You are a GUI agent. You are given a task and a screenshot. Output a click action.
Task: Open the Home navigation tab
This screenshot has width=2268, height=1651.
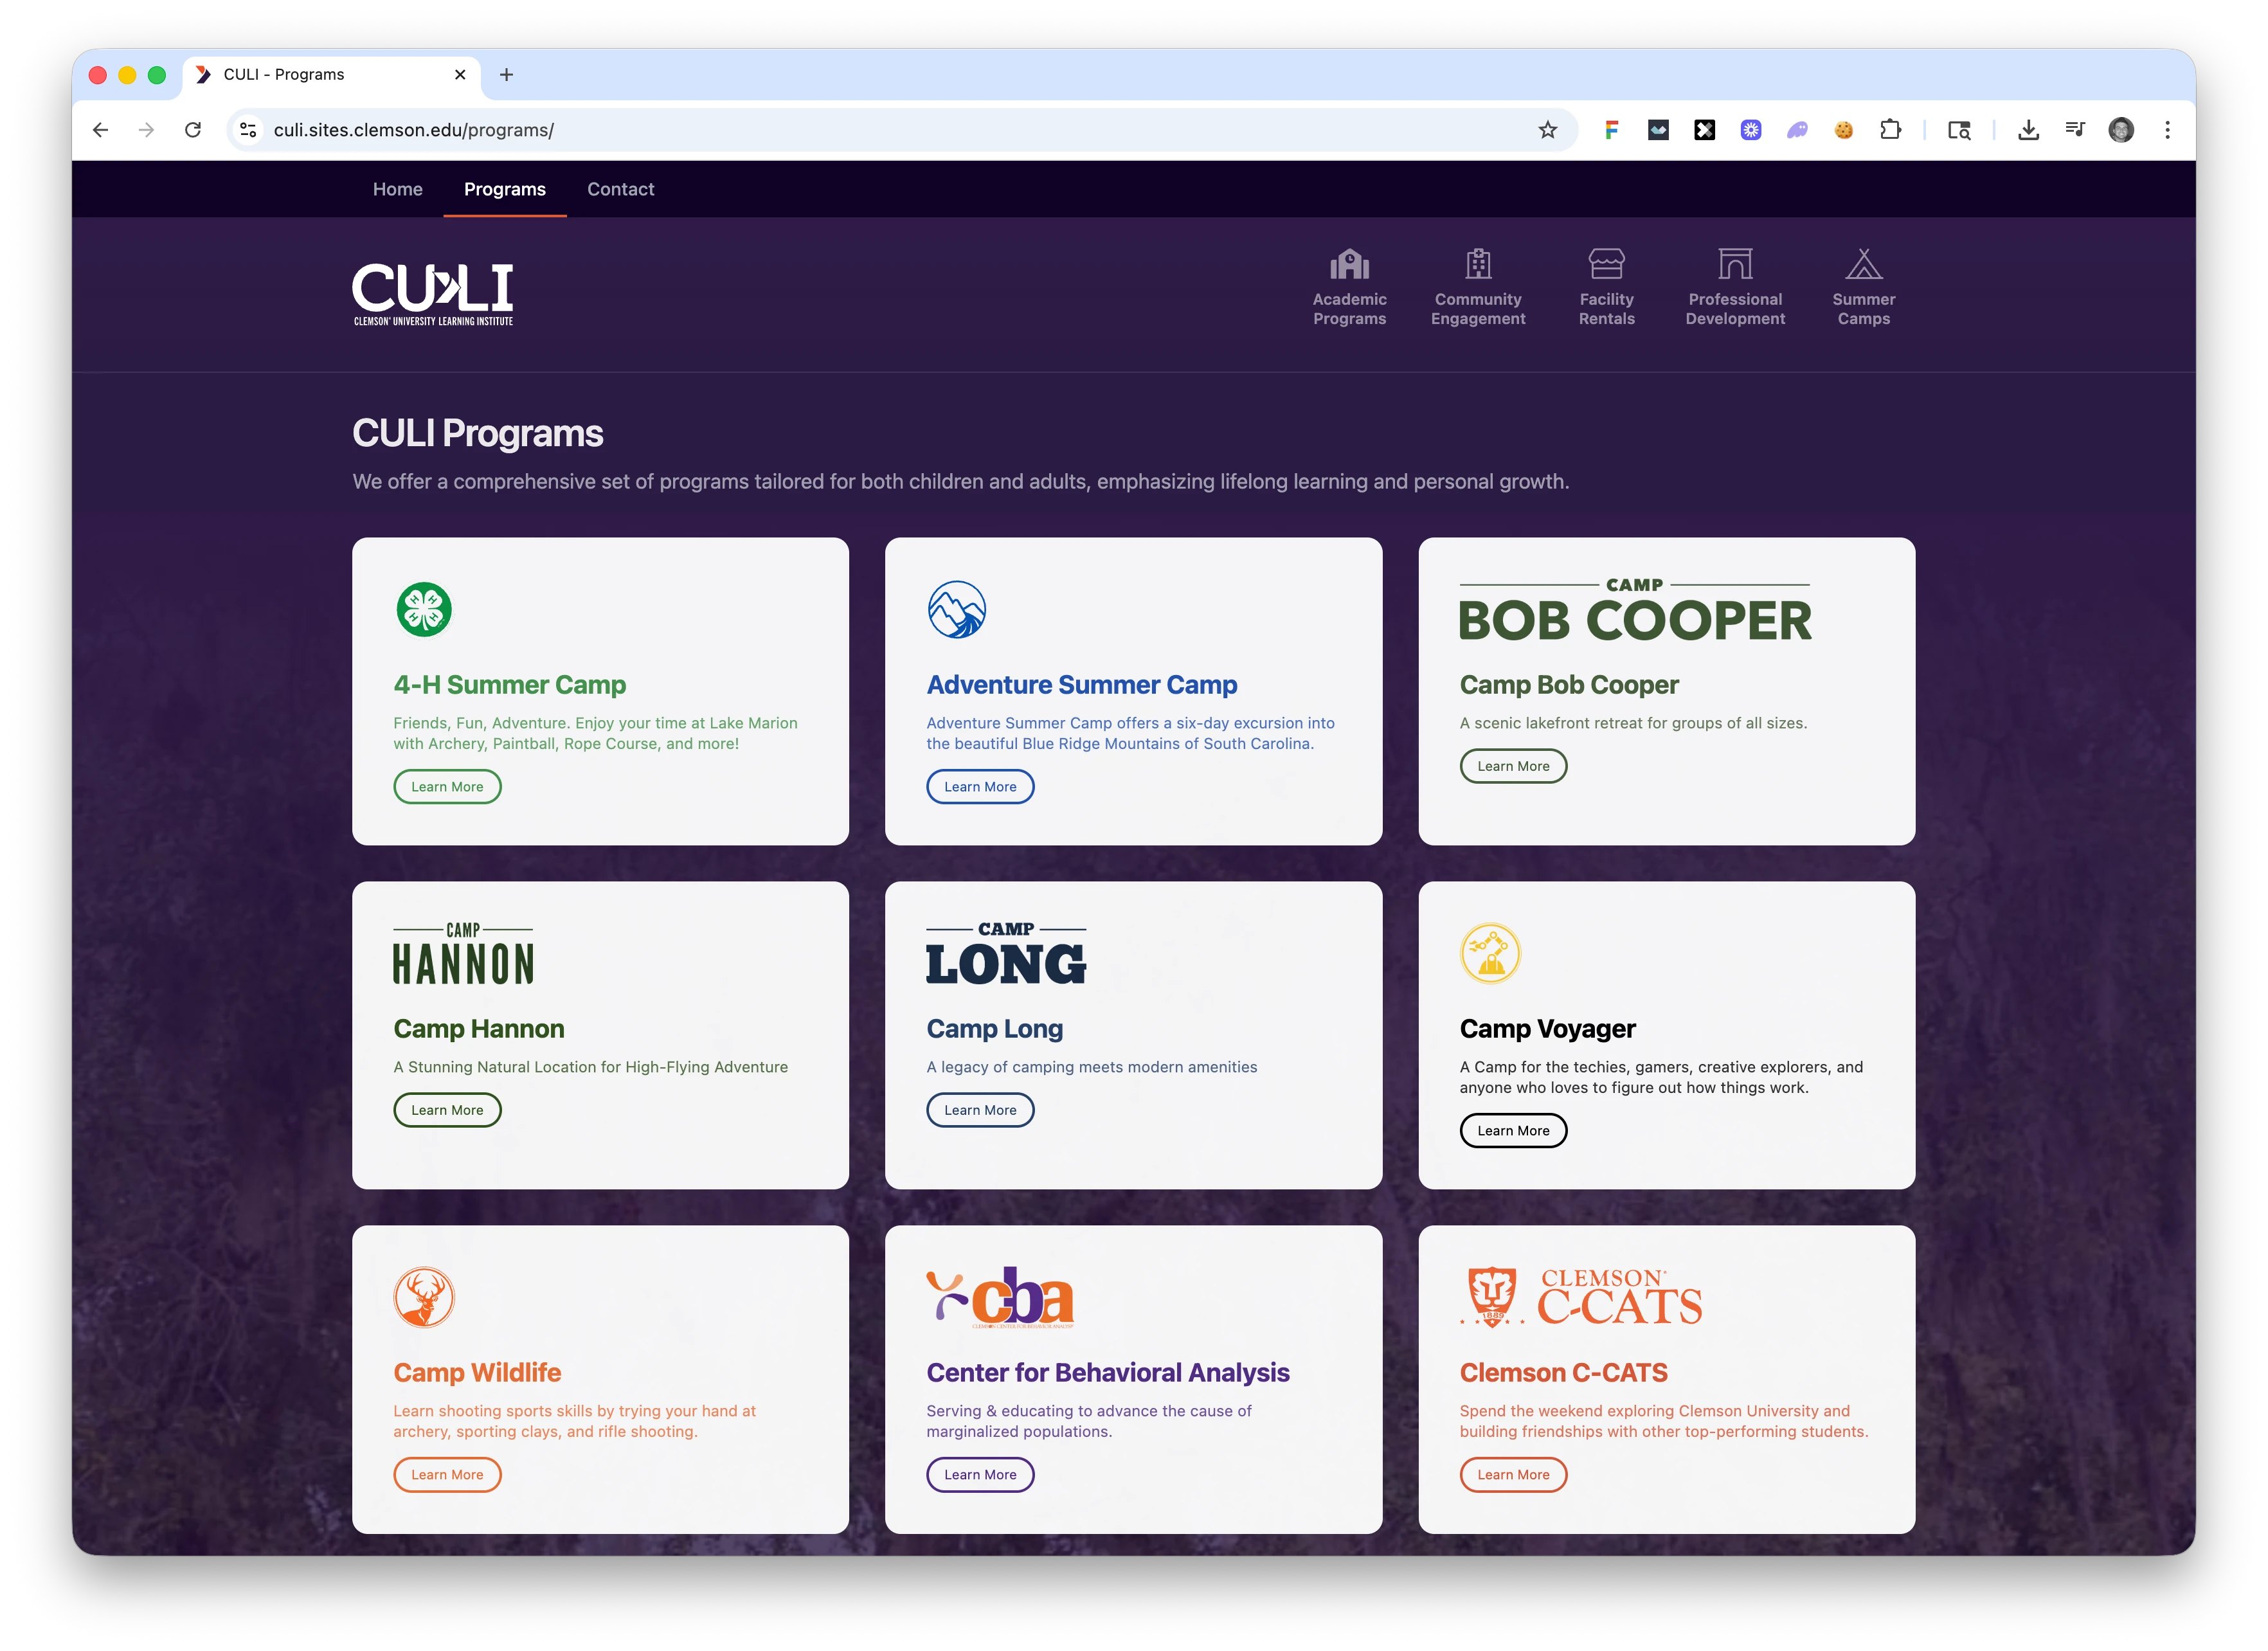[x=397, y=189]
